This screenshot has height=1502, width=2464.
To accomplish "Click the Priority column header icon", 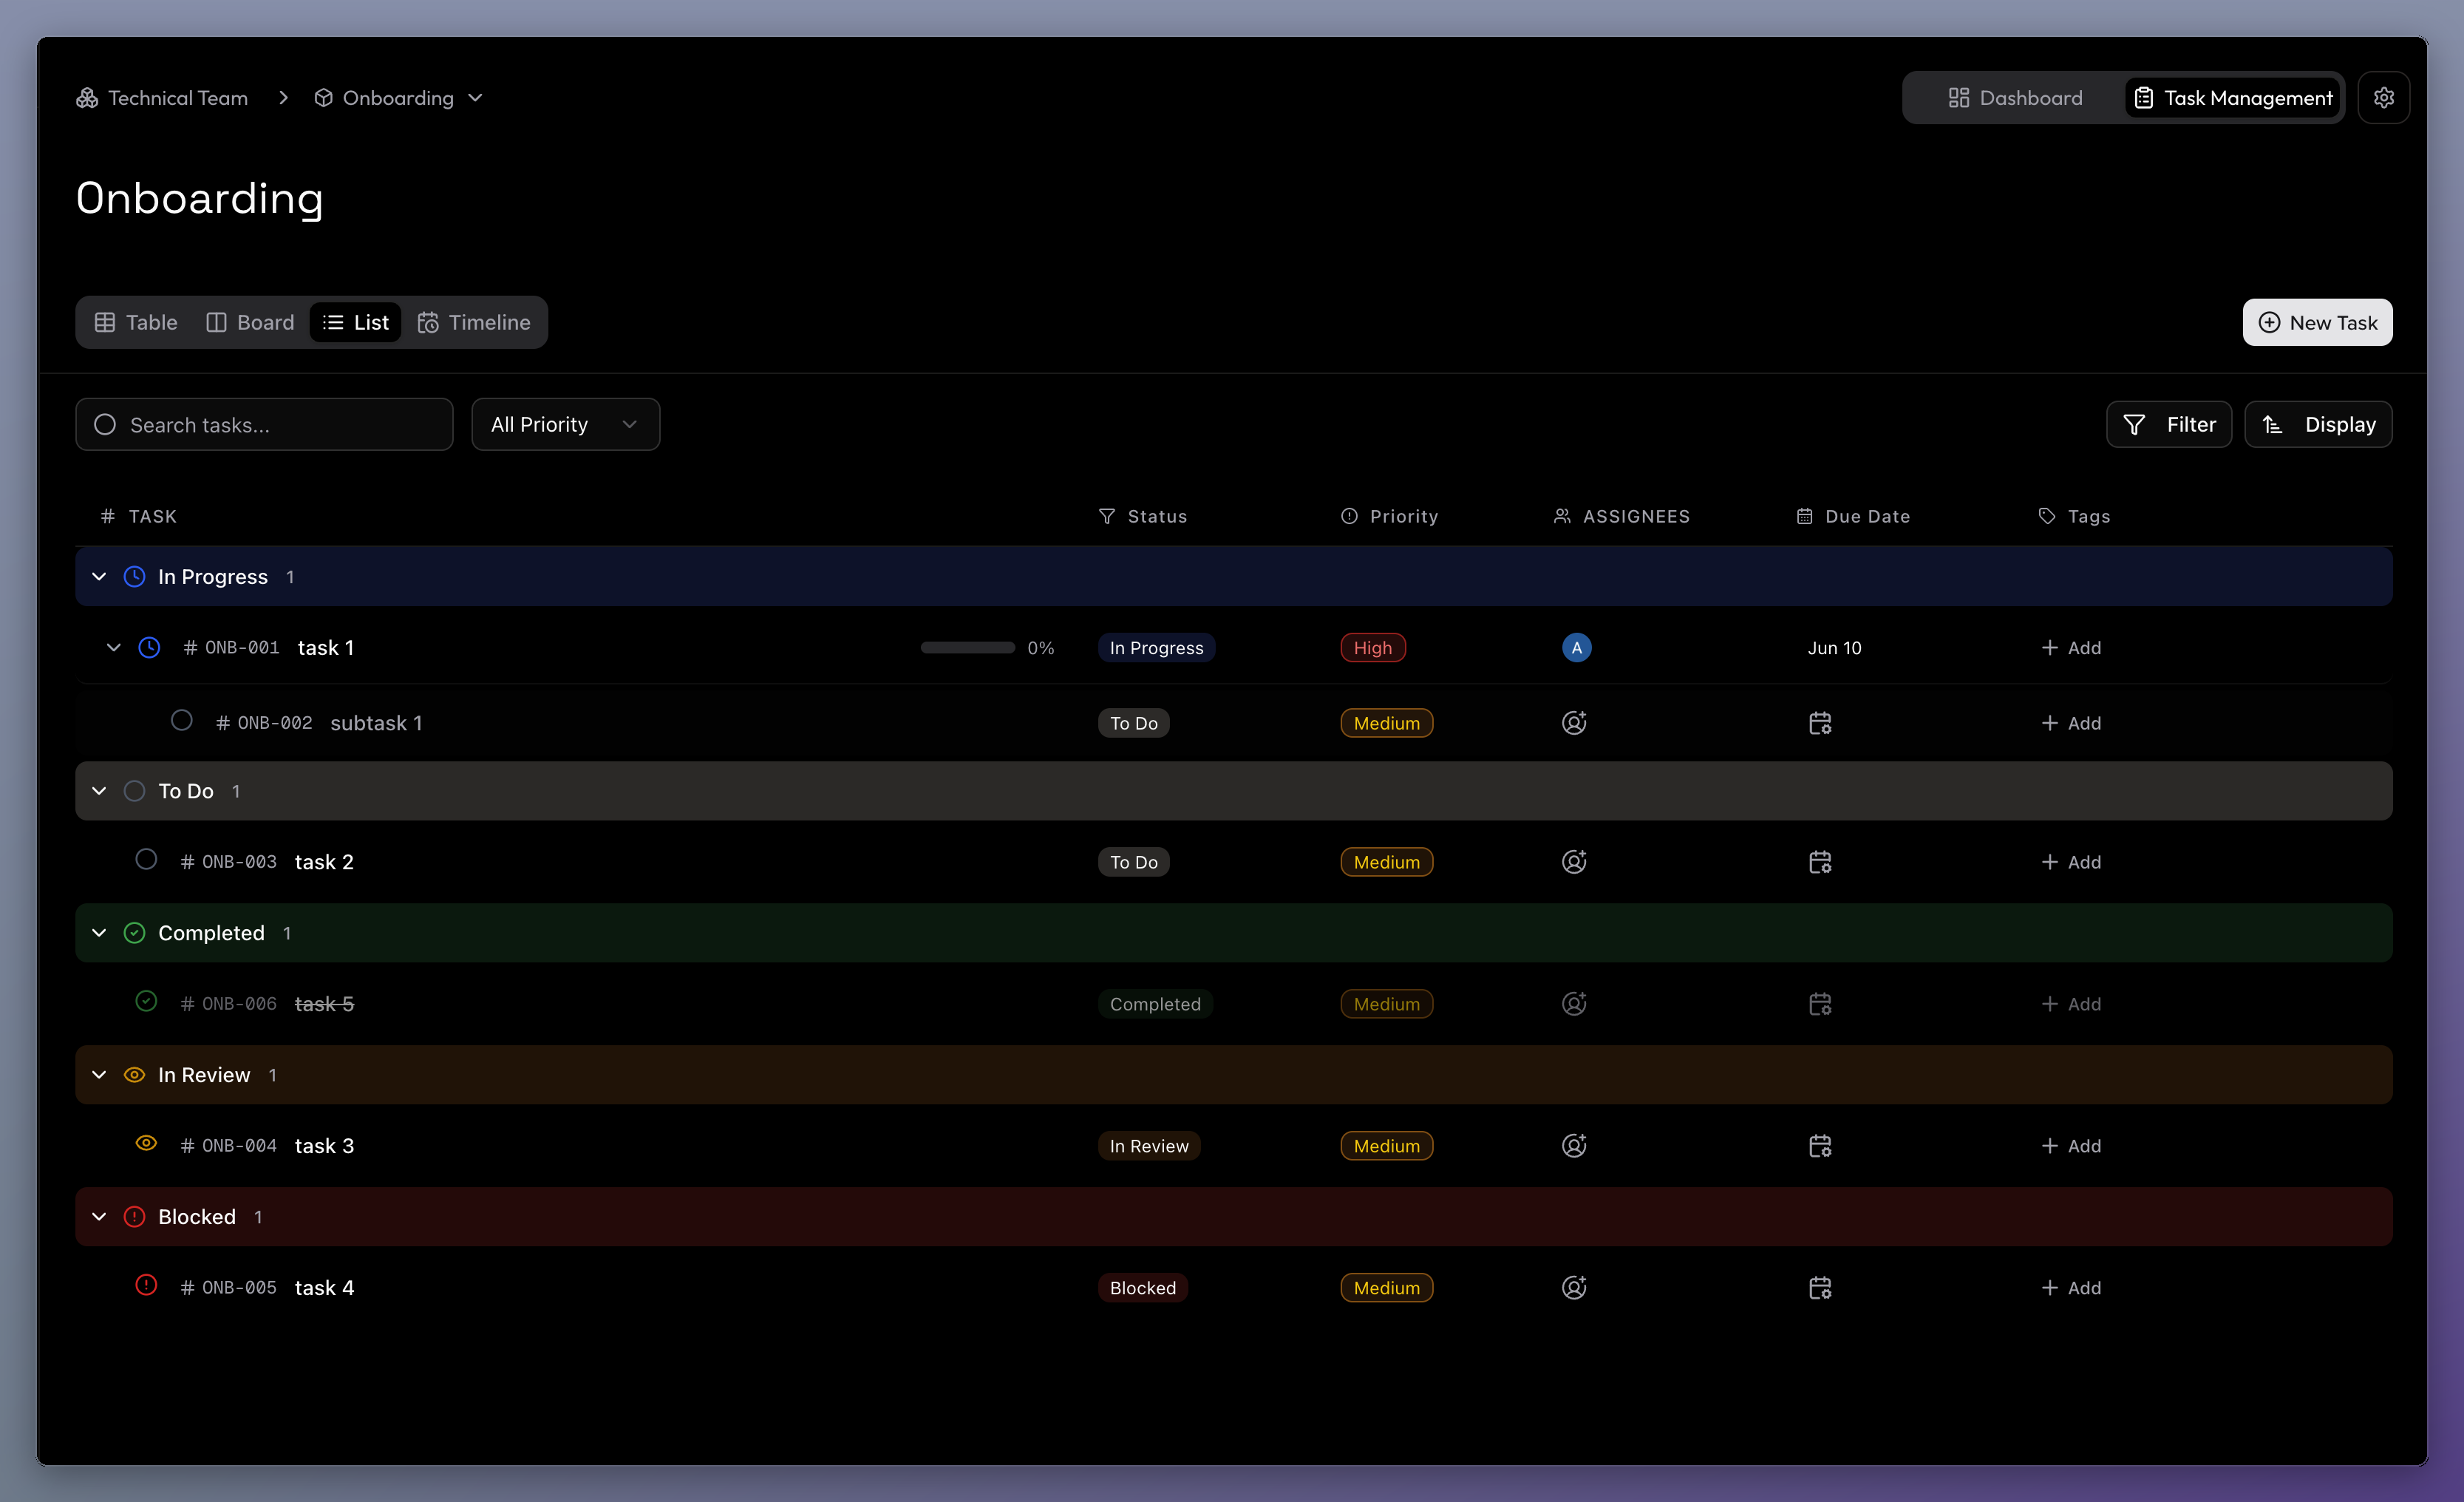I will click(1349, 516).
